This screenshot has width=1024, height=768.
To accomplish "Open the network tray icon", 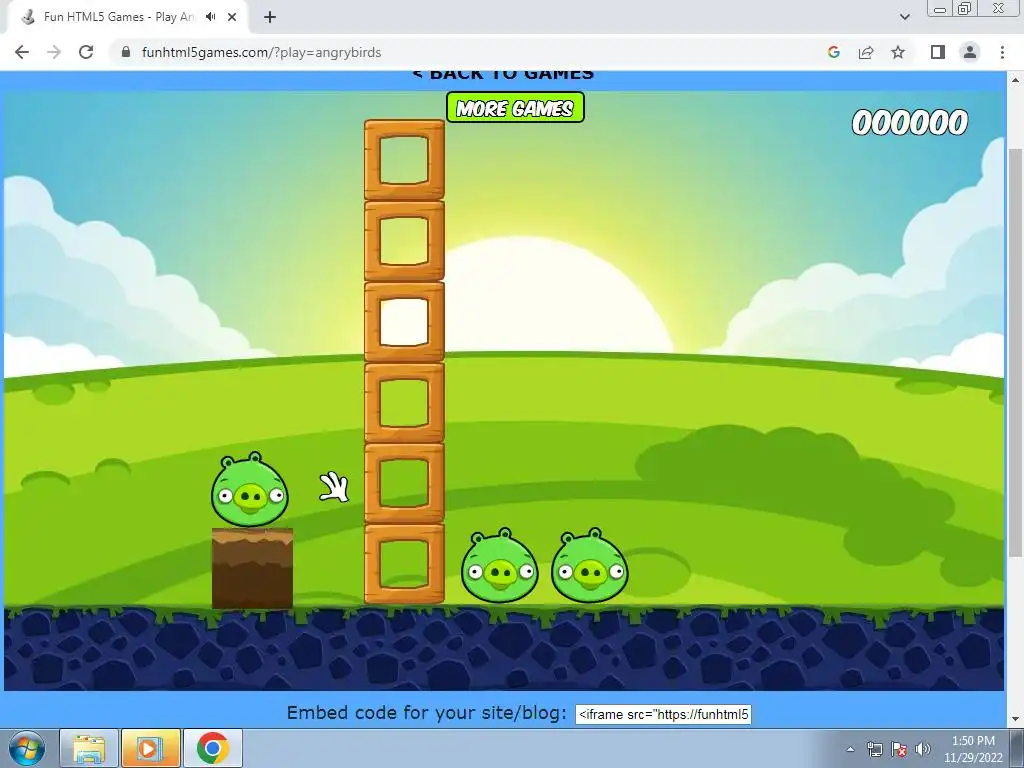I will coord(874,749).
